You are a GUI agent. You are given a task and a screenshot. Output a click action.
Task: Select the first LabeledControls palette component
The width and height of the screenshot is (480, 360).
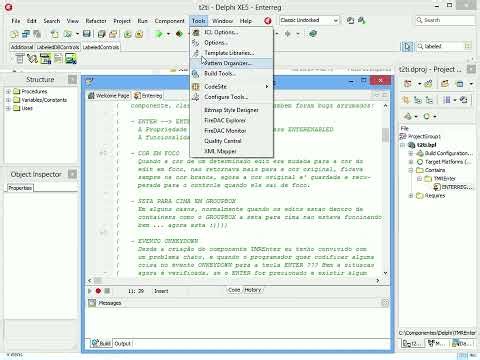tap(20, 59)
